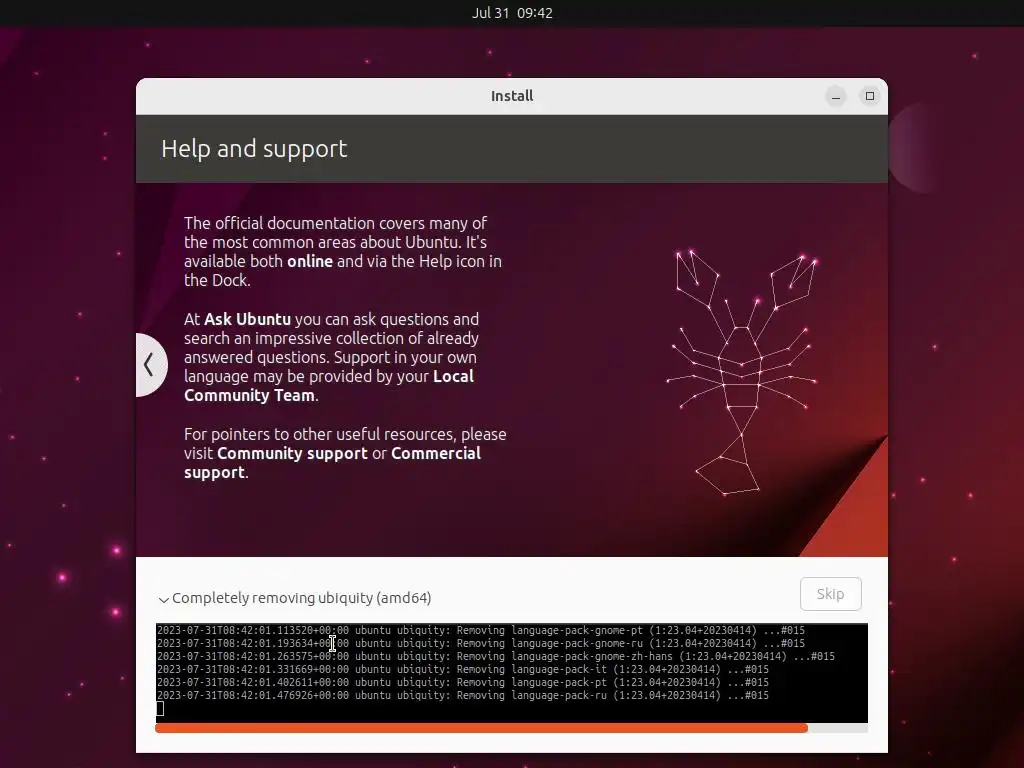Click the terminal cursor block in the log
The height and width of the screenshot is (768, 1024).
(160, 709)
